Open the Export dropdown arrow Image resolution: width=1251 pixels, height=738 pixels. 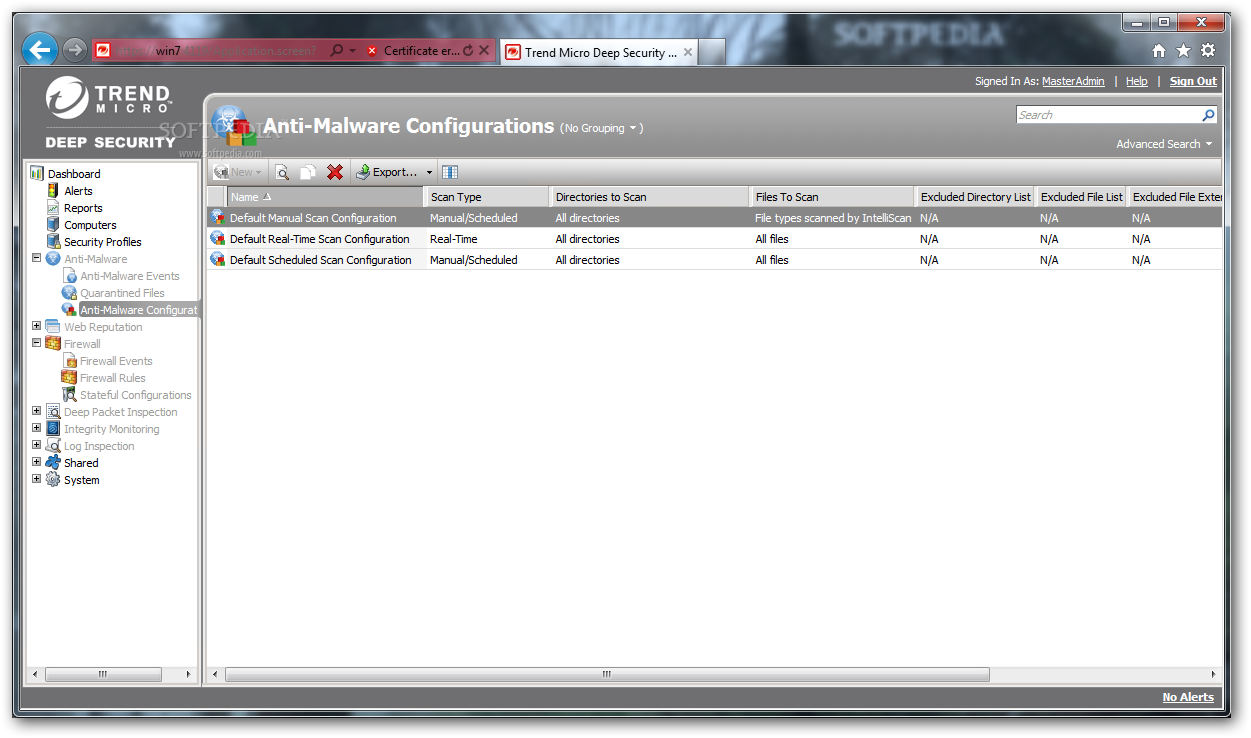pyautogui.click(x=430, y=172)
